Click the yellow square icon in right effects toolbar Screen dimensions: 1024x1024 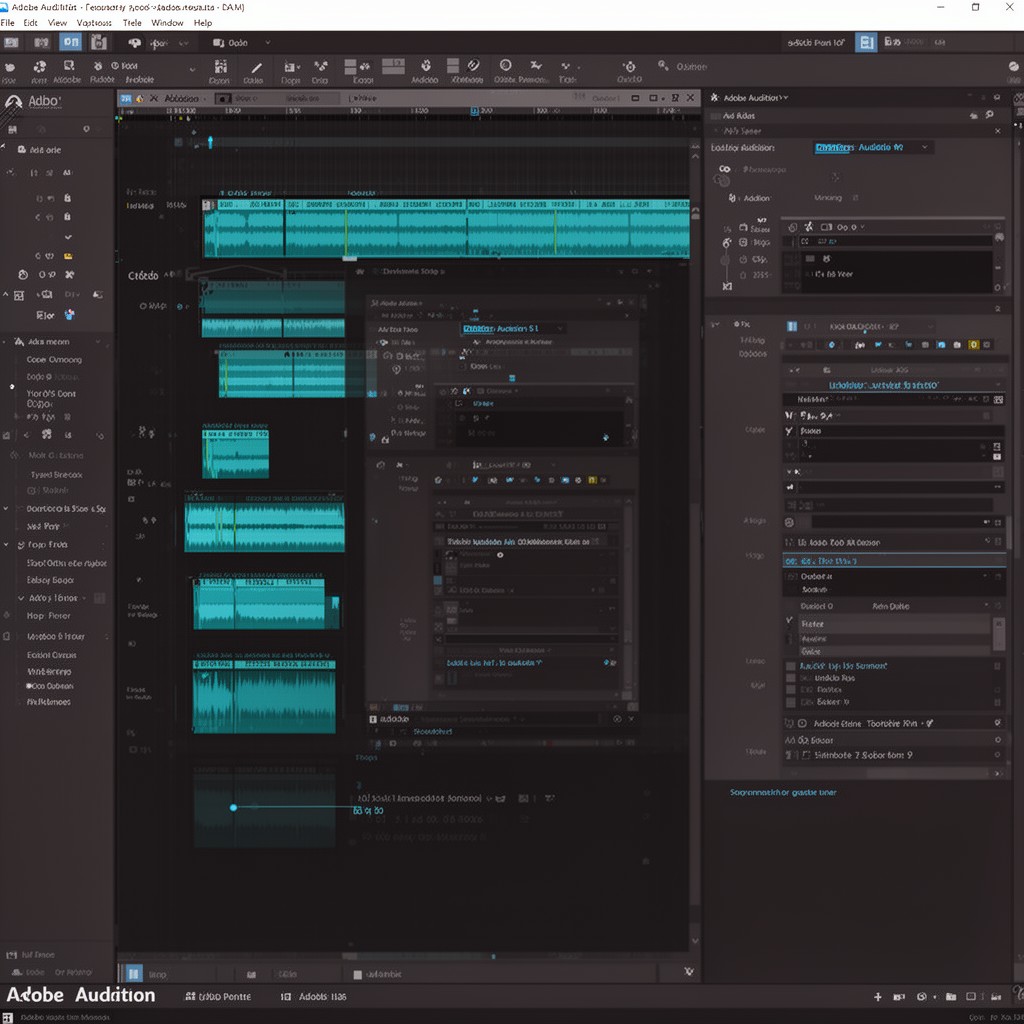click(x=974, y=345)
